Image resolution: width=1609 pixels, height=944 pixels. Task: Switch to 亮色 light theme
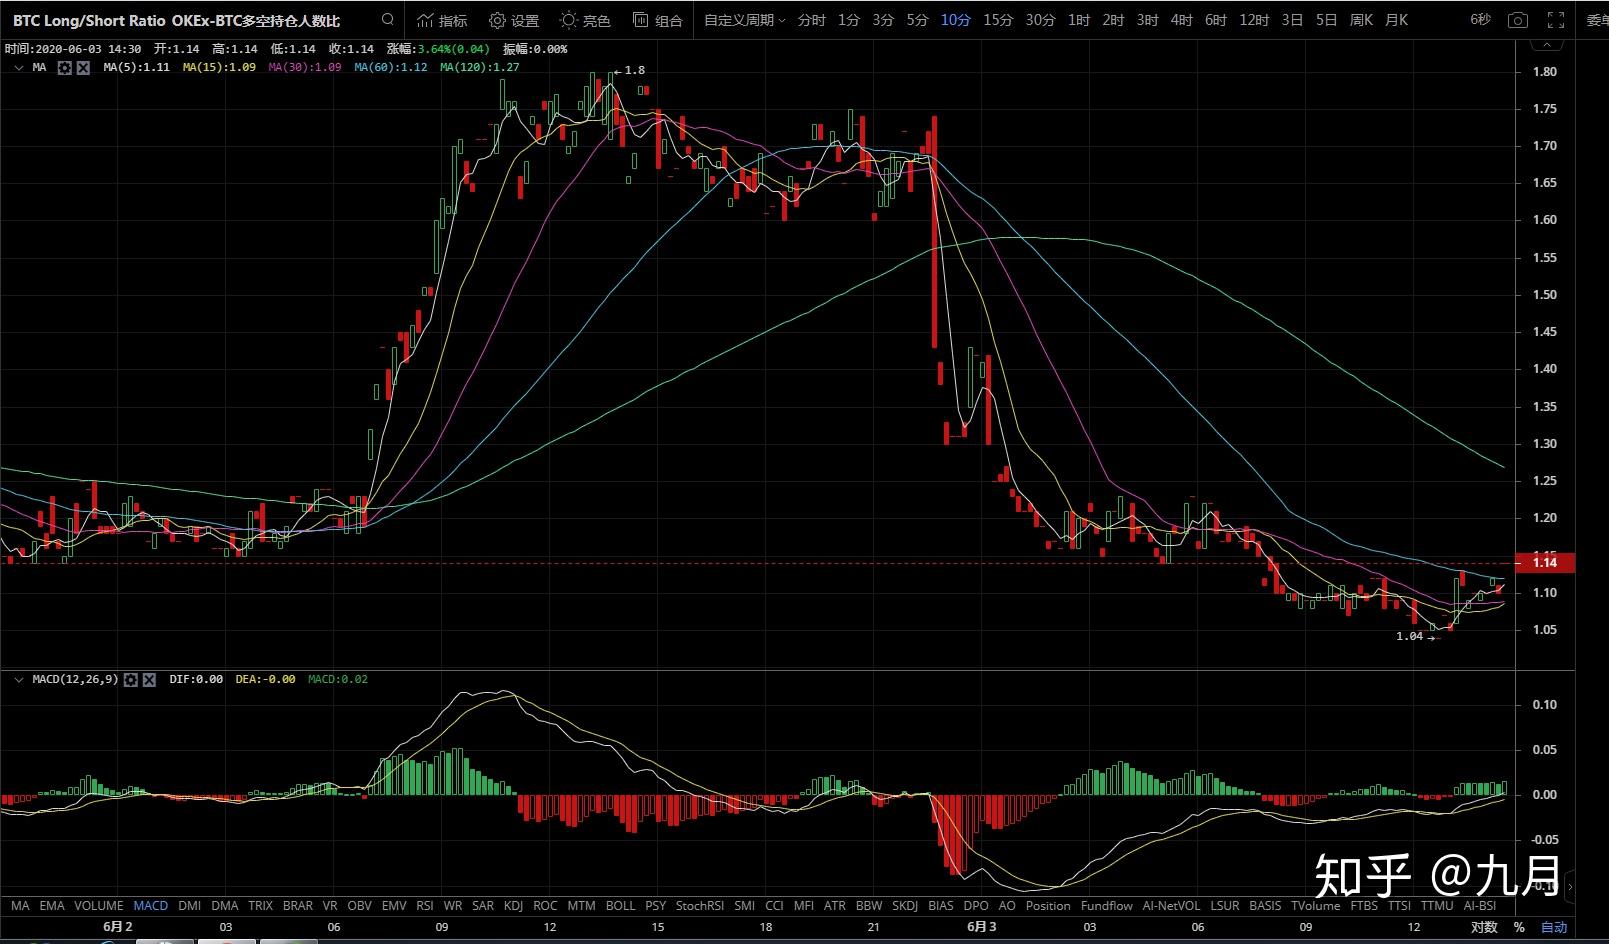click(585, 20)
